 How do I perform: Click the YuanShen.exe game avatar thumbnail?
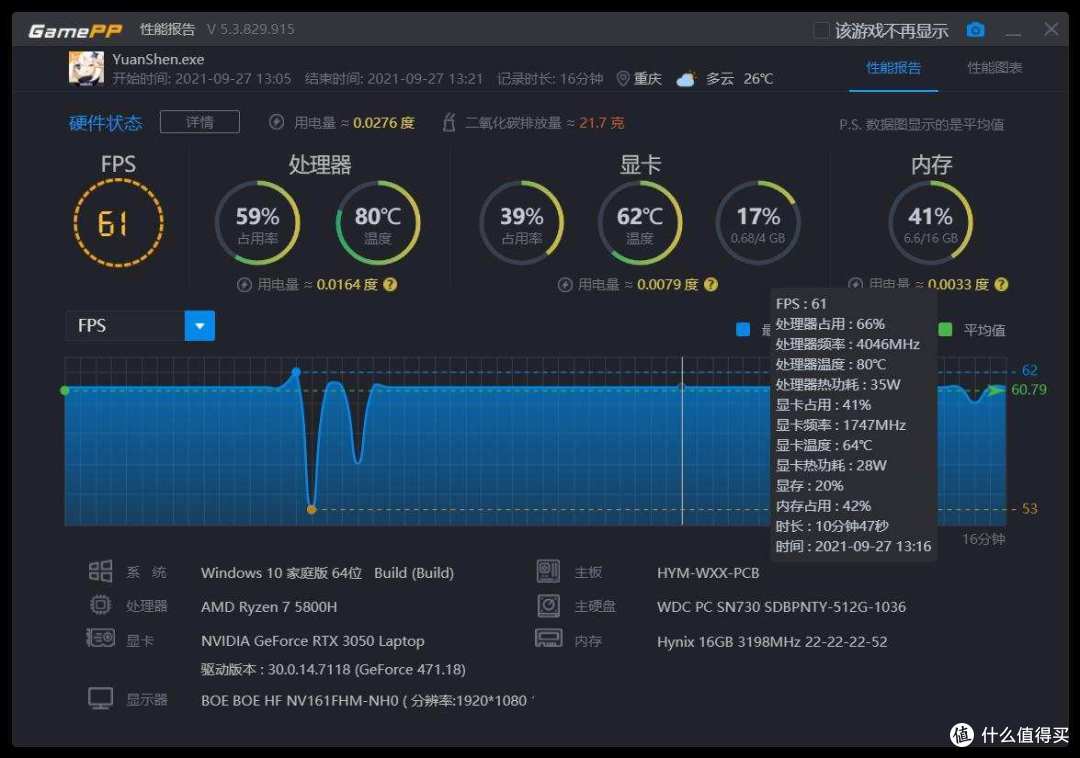point(86,68)
